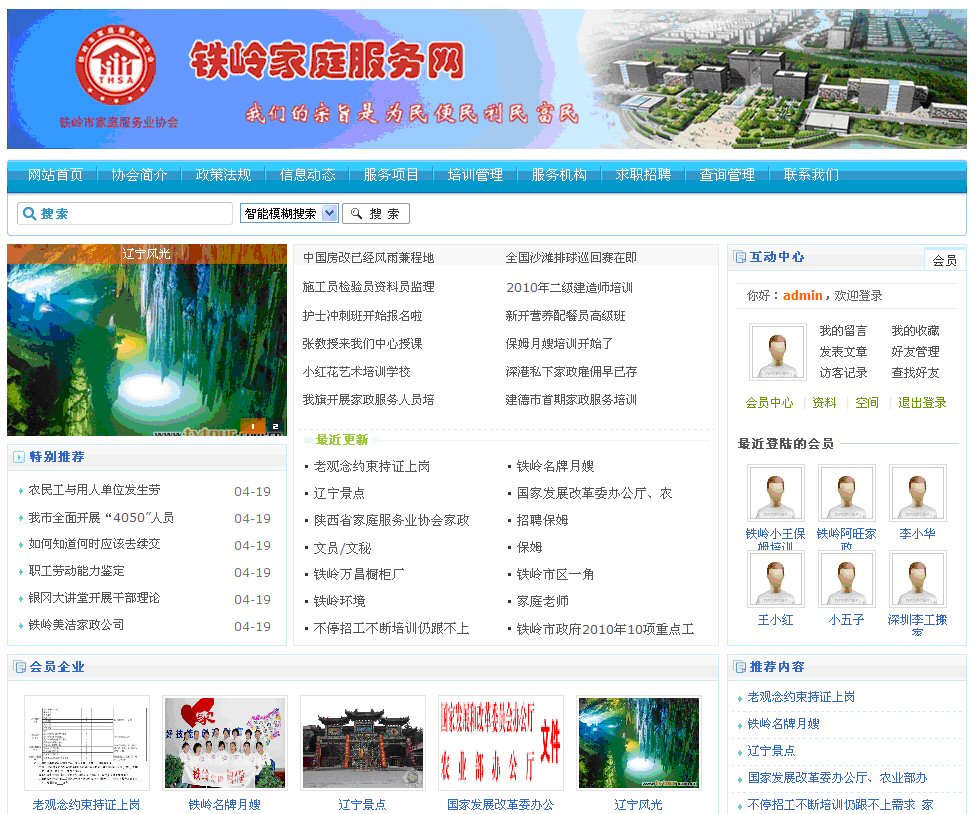This screenshot has height=814, width=977.
Task: Select the 会员 tab in 互动中心
Action: coord(944,260)
